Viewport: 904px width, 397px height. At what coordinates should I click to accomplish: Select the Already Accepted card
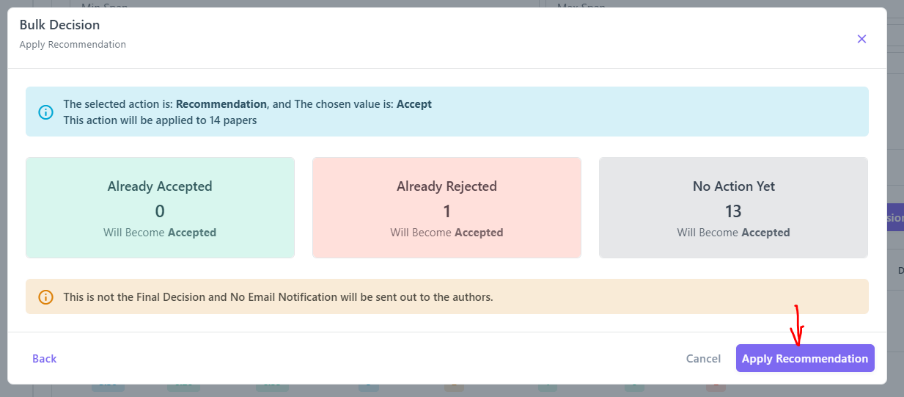point(160,208)
